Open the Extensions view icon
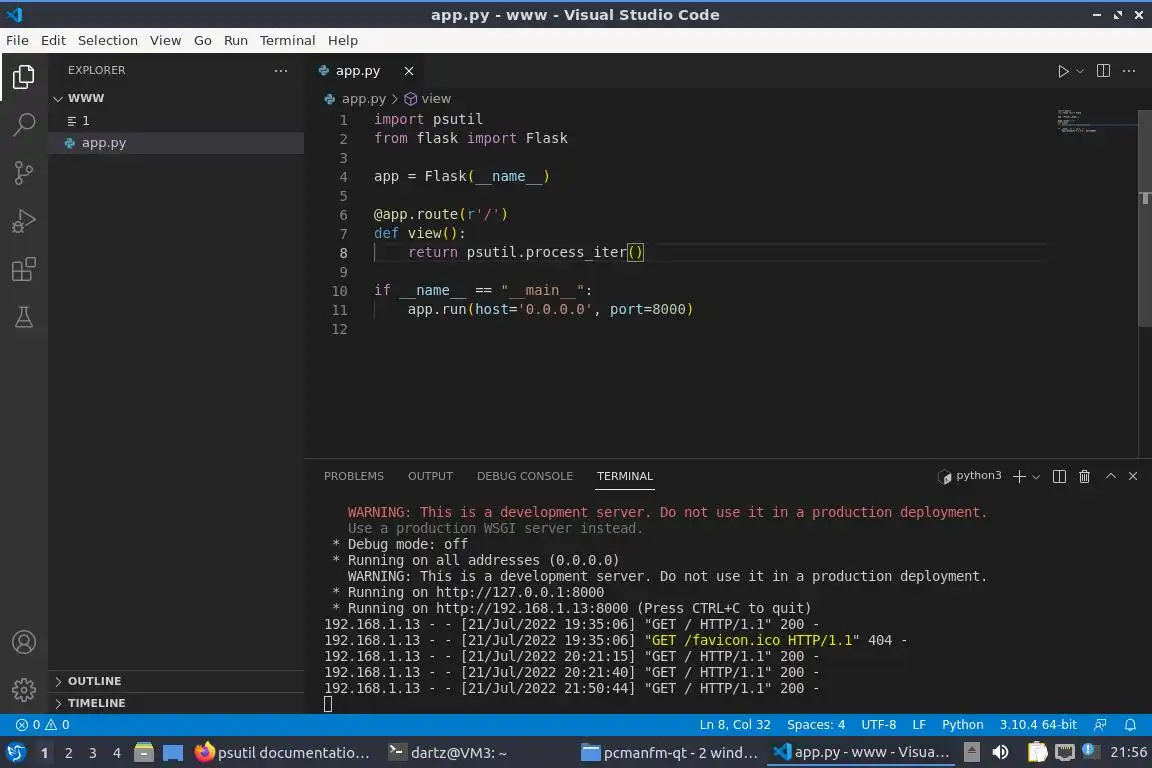 pos(24,269)
